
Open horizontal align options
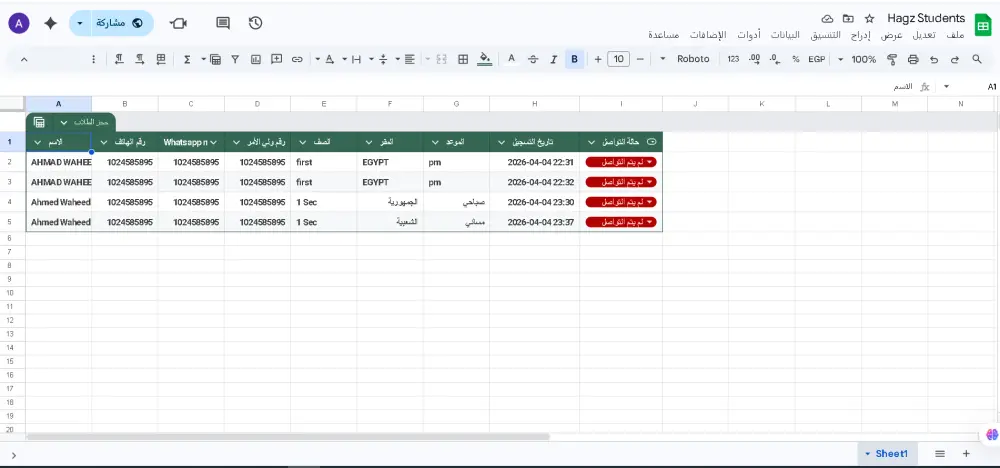(409, 59)
